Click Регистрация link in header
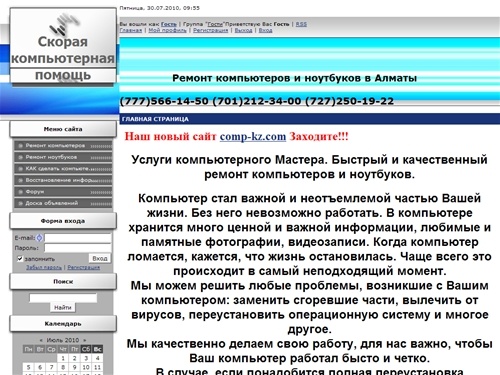 [211, 30]
